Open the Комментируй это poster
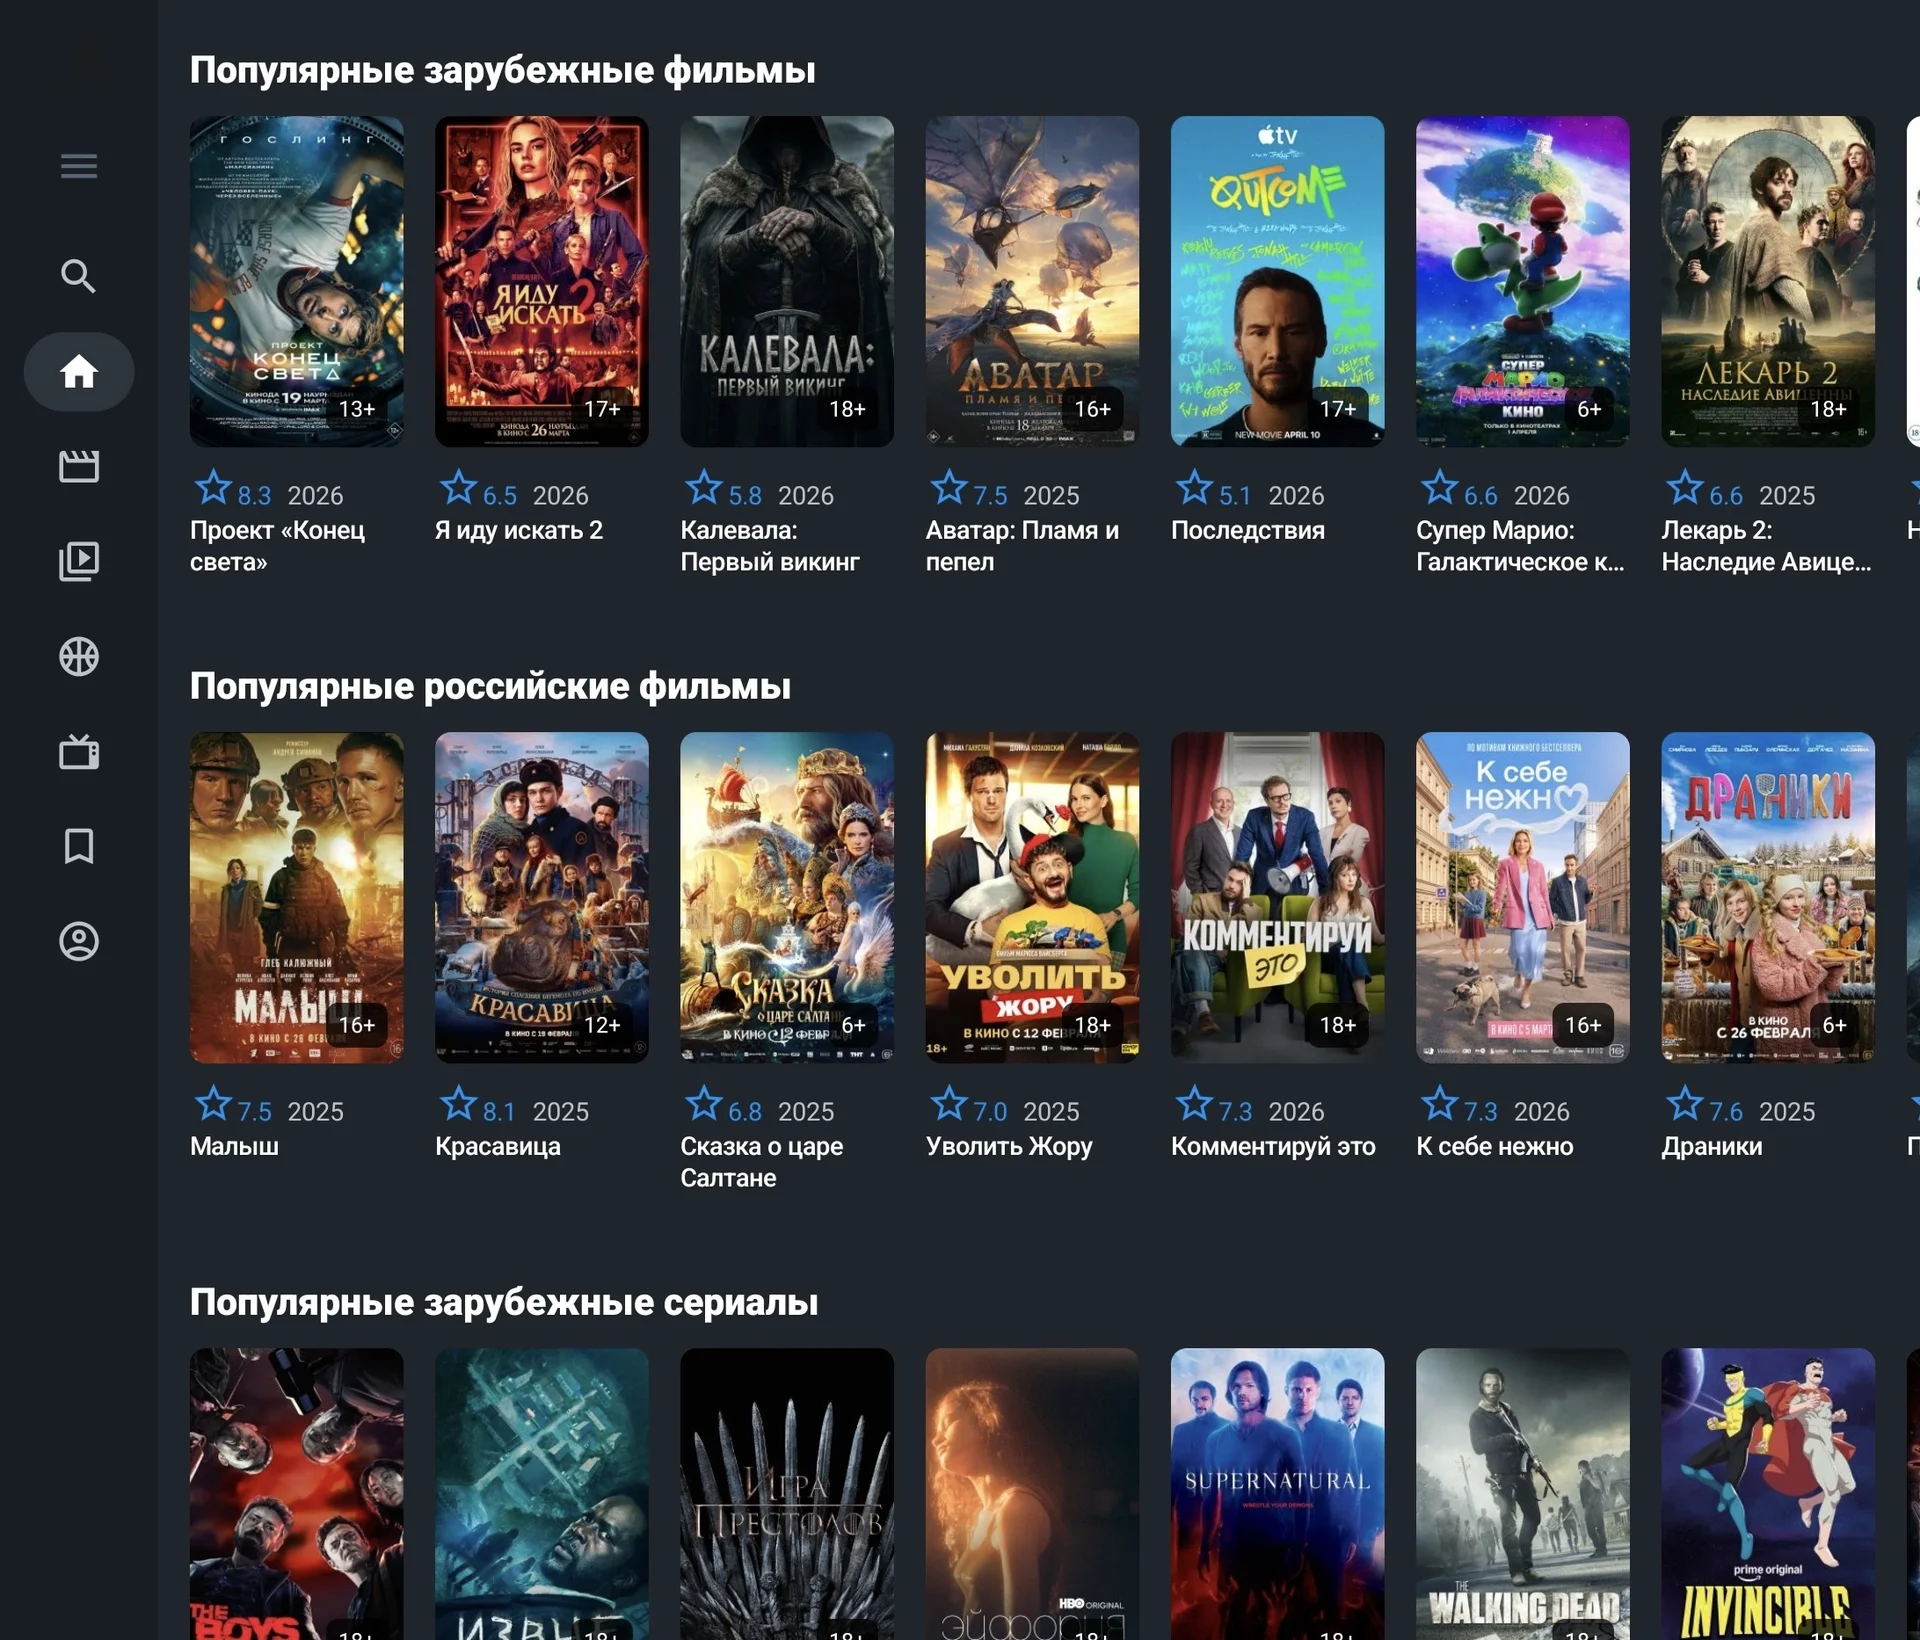1920x1640 pixels. (x=1278, y=897)
